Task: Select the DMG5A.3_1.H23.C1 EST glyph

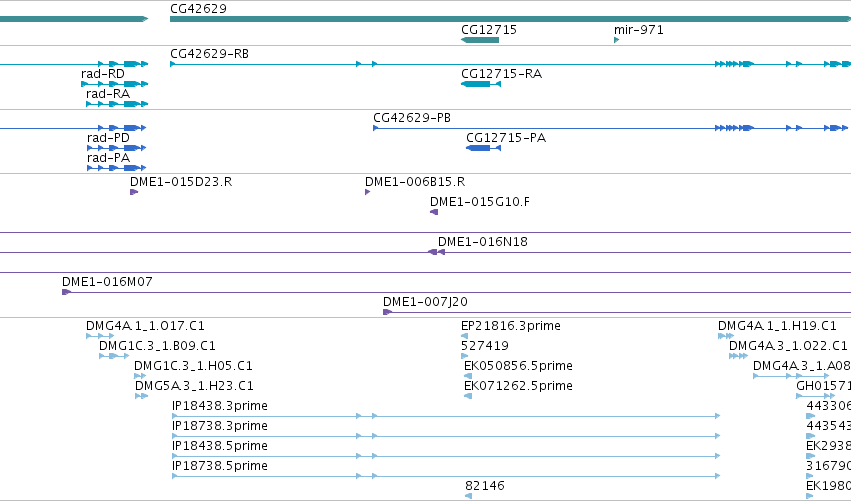Action: [142, 396]
